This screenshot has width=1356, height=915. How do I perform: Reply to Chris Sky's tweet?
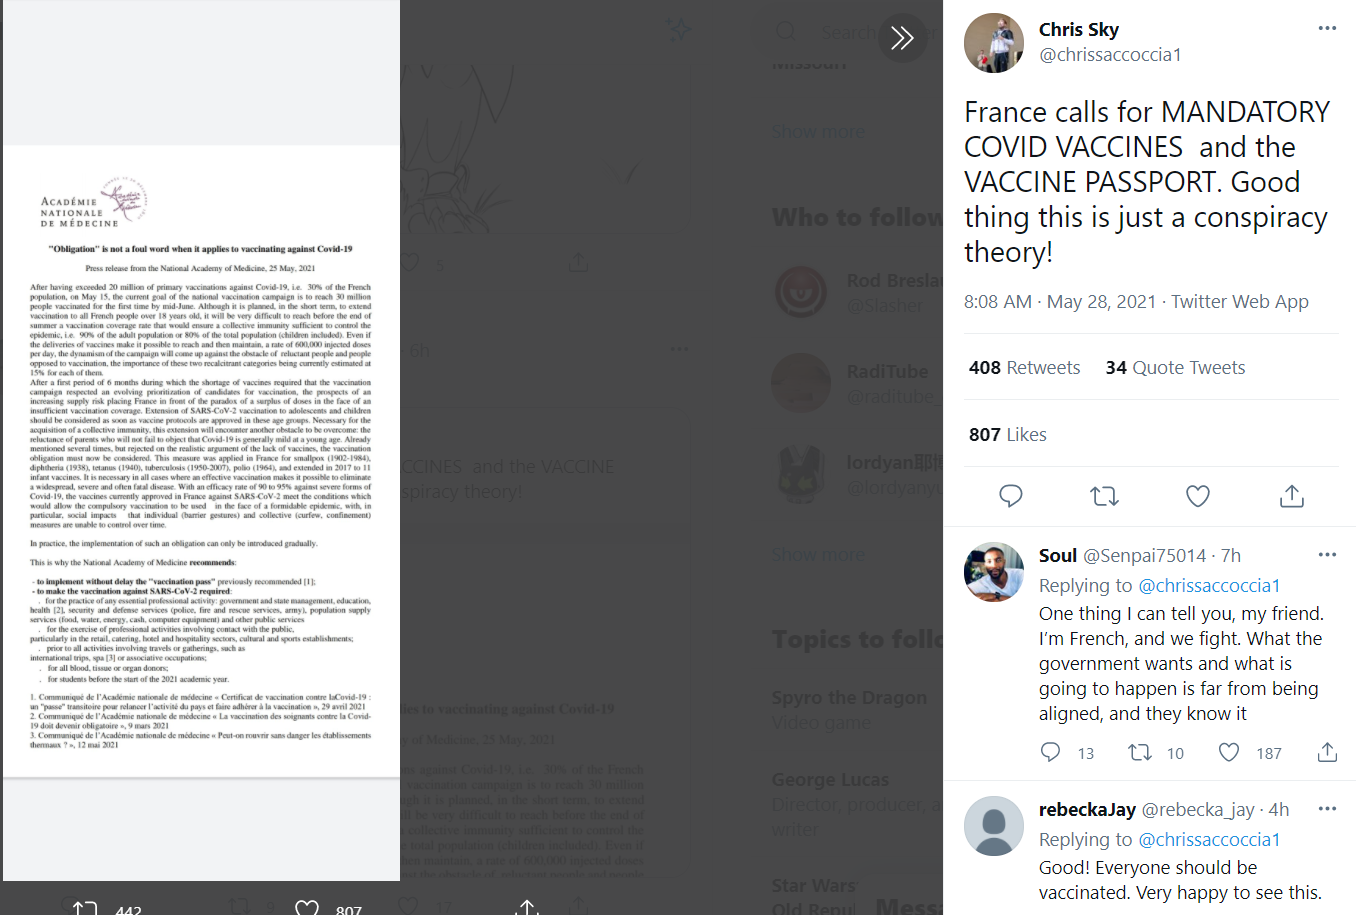1011,495
